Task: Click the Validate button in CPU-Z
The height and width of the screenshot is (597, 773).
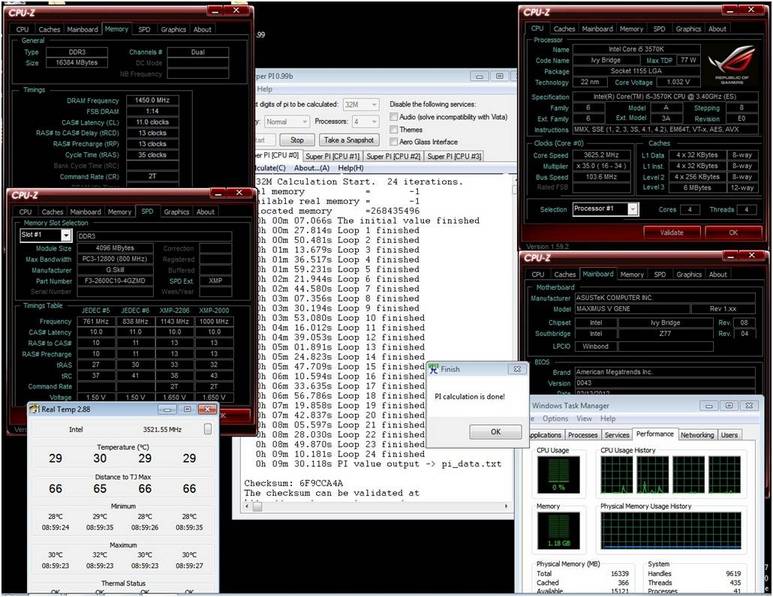Action: 672,233
